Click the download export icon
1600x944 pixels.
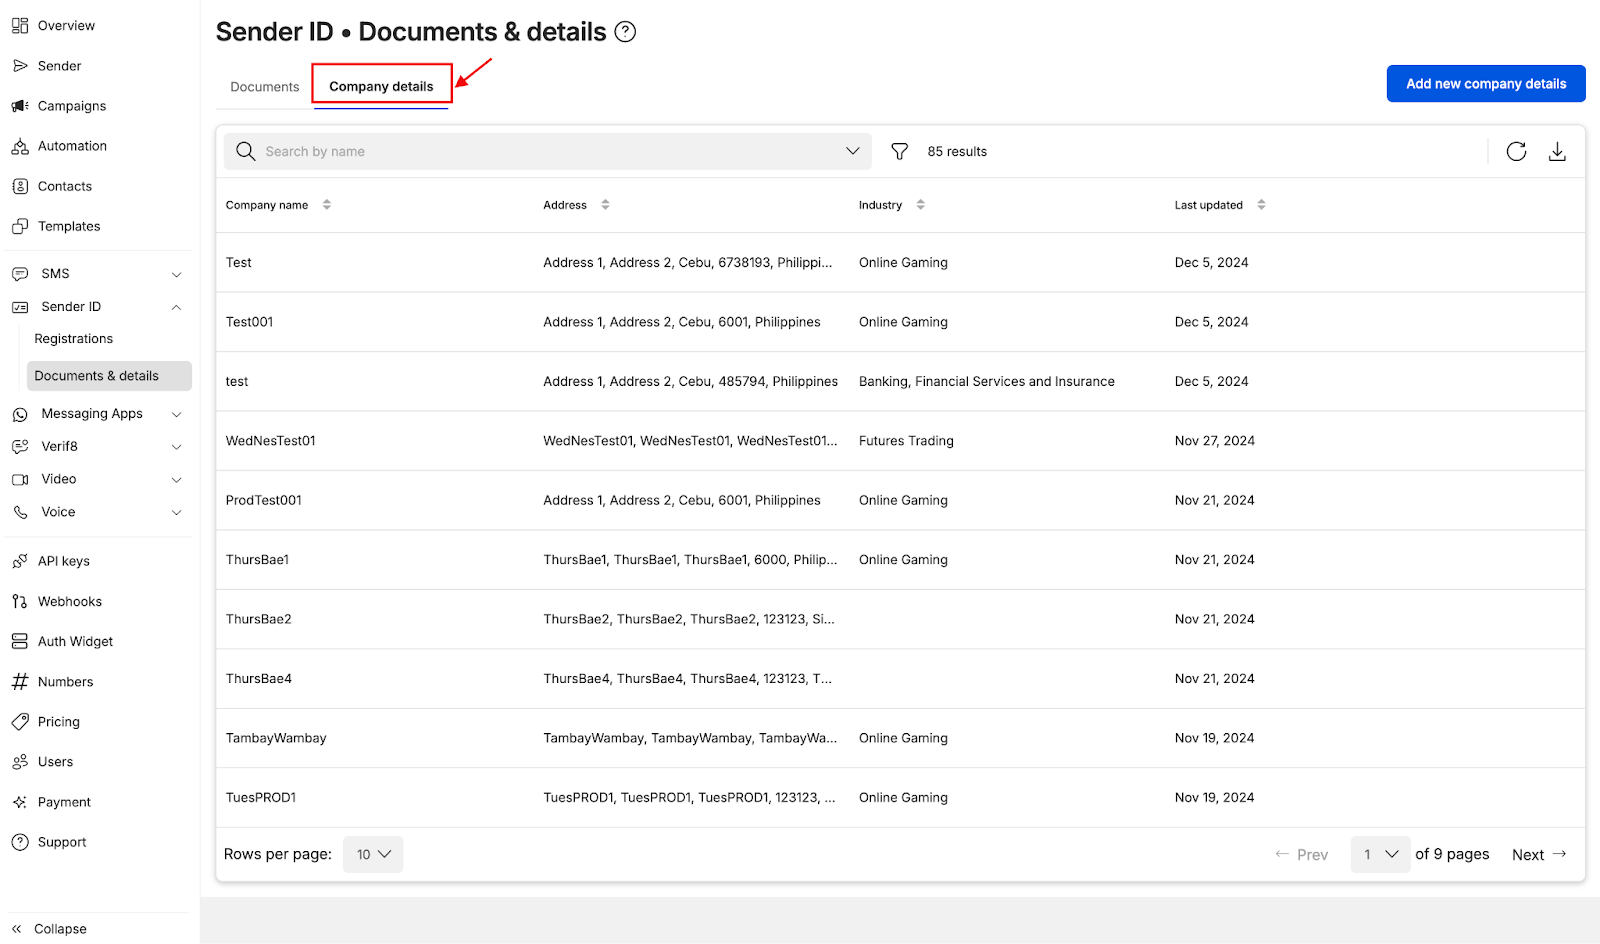click(x=1557, y=151)
